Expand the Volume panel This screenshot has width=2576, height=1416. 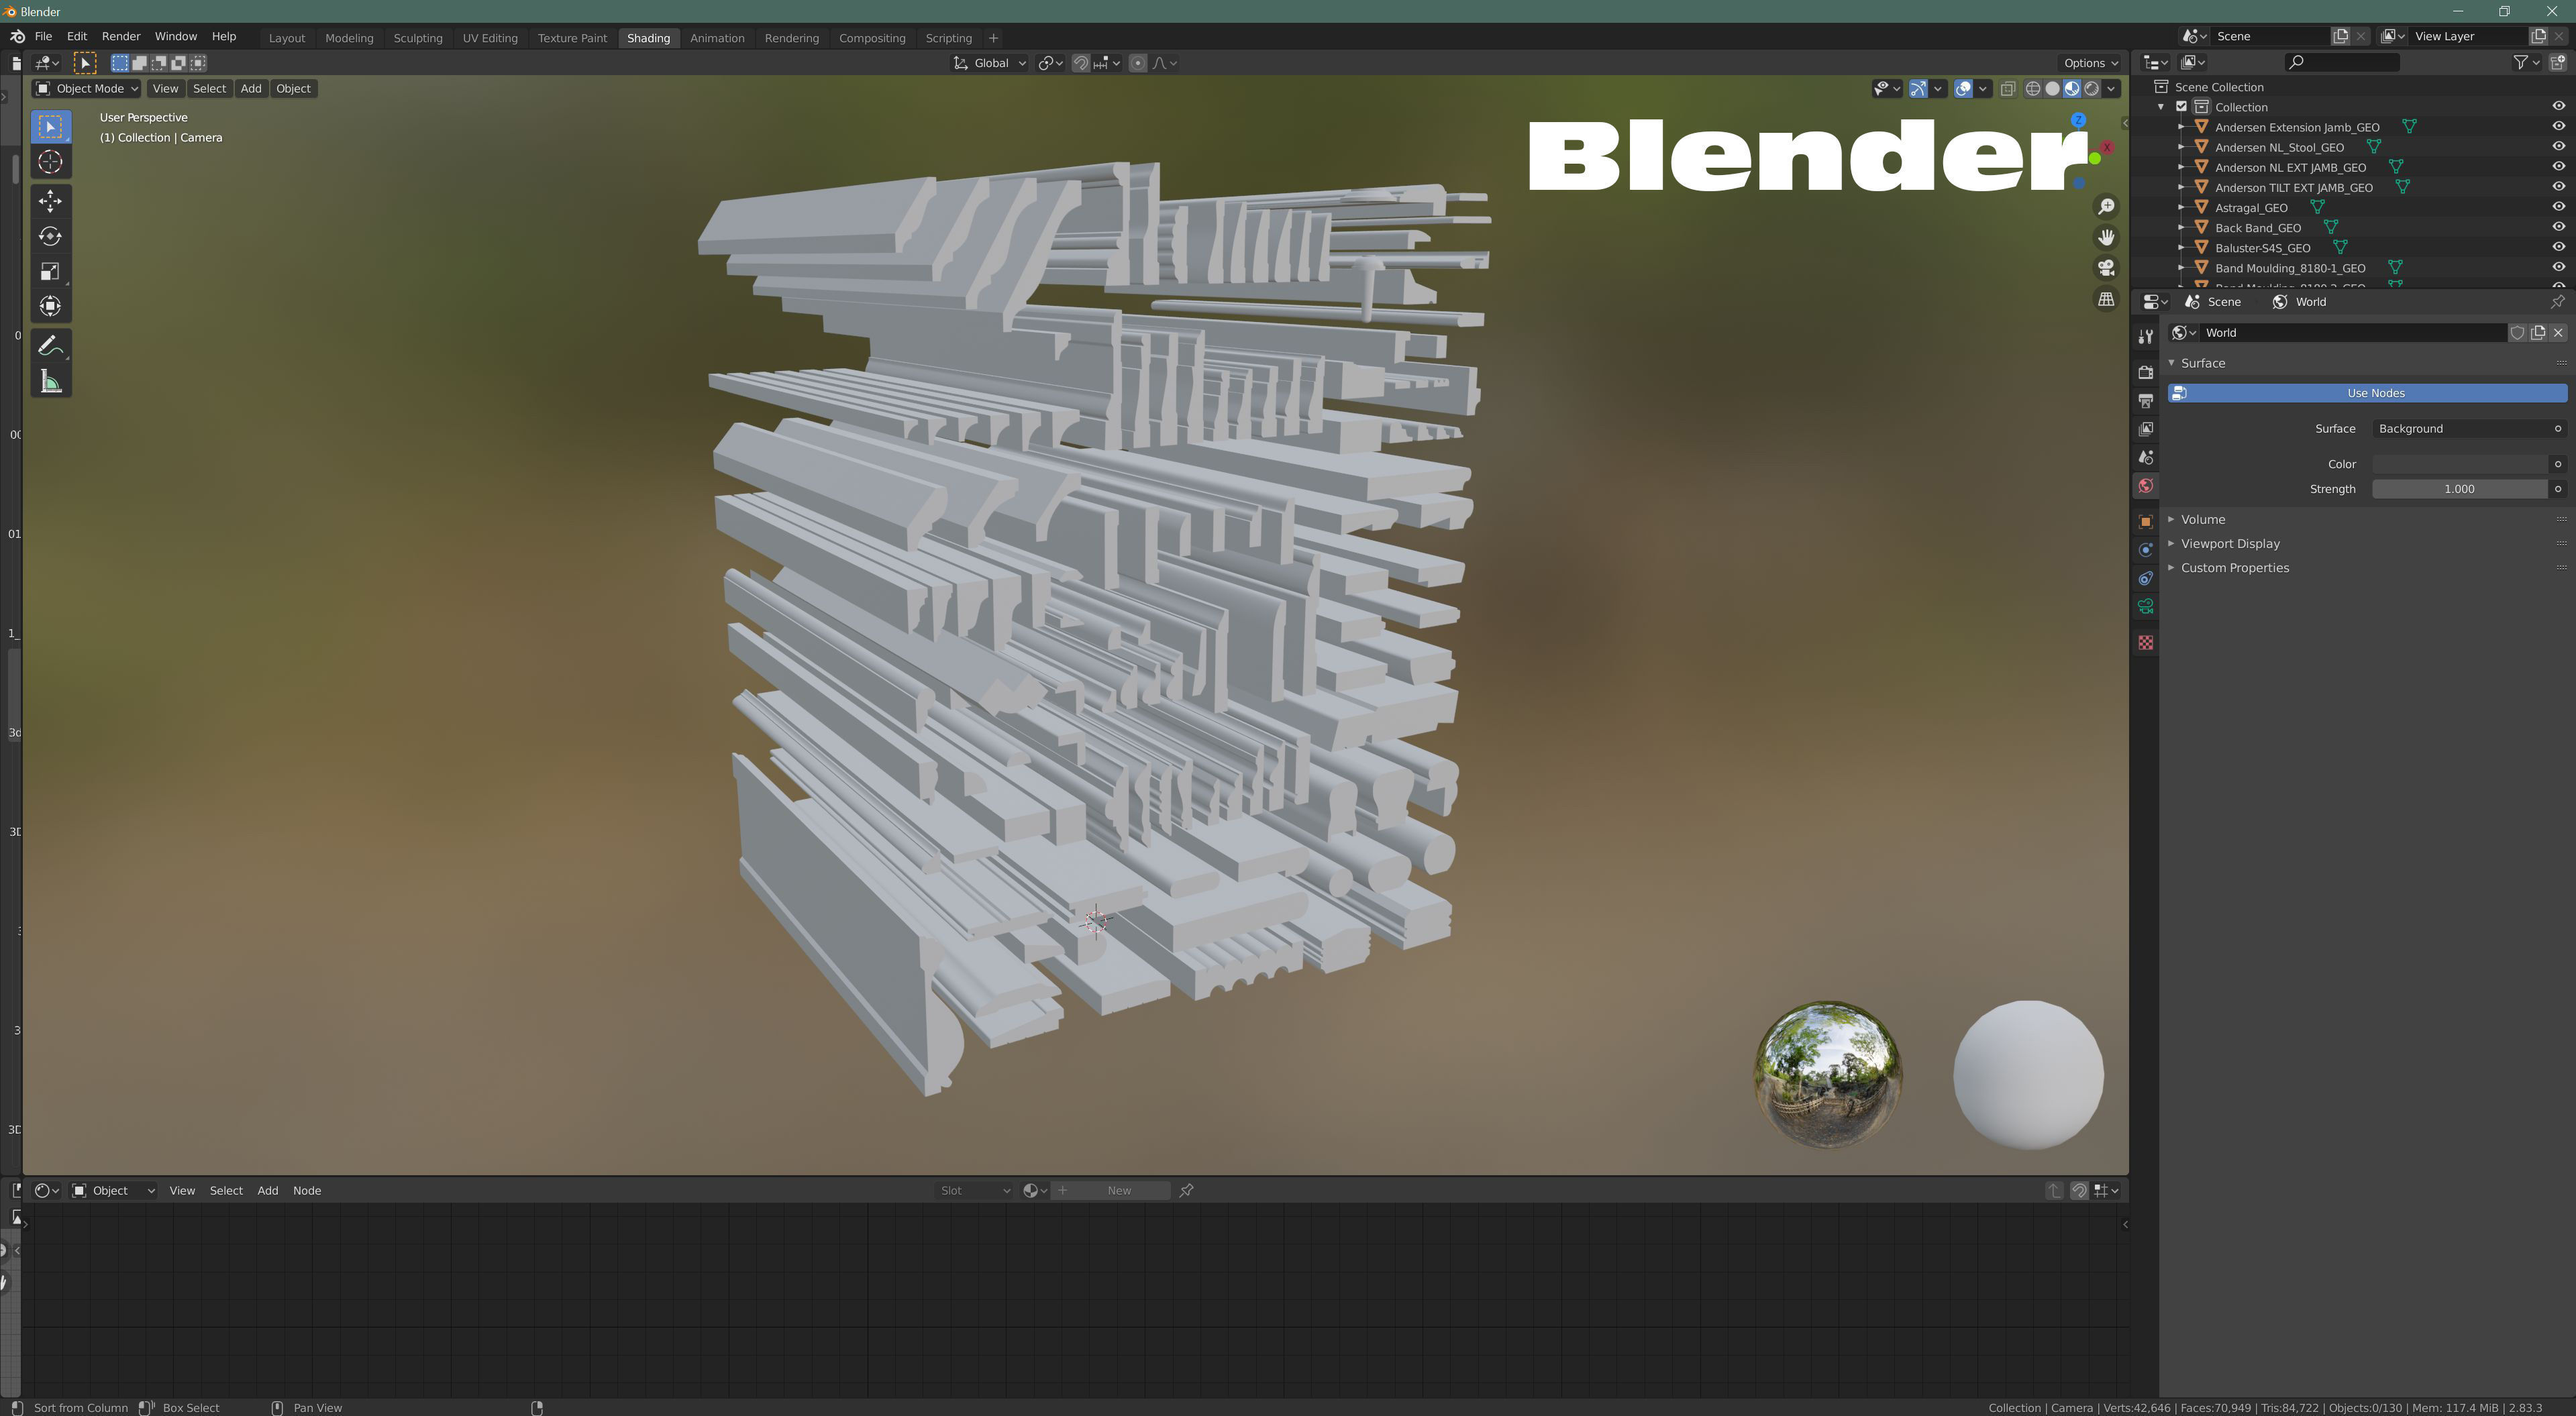coord(2203,519)
